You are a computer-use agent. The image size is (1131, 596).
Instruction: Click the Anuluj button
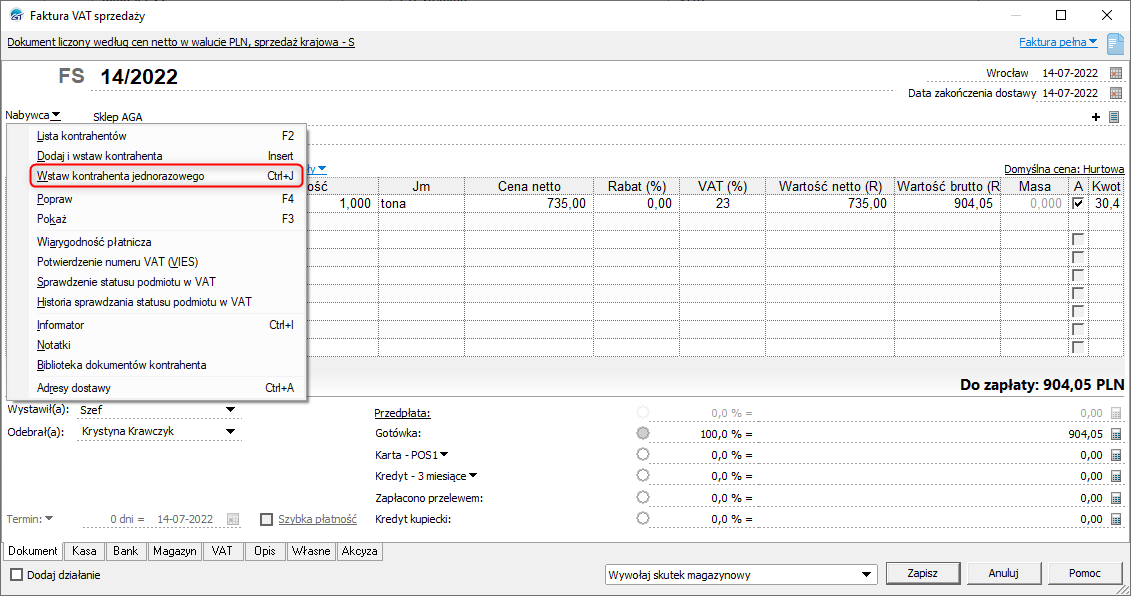click(x=1003, y=574)
